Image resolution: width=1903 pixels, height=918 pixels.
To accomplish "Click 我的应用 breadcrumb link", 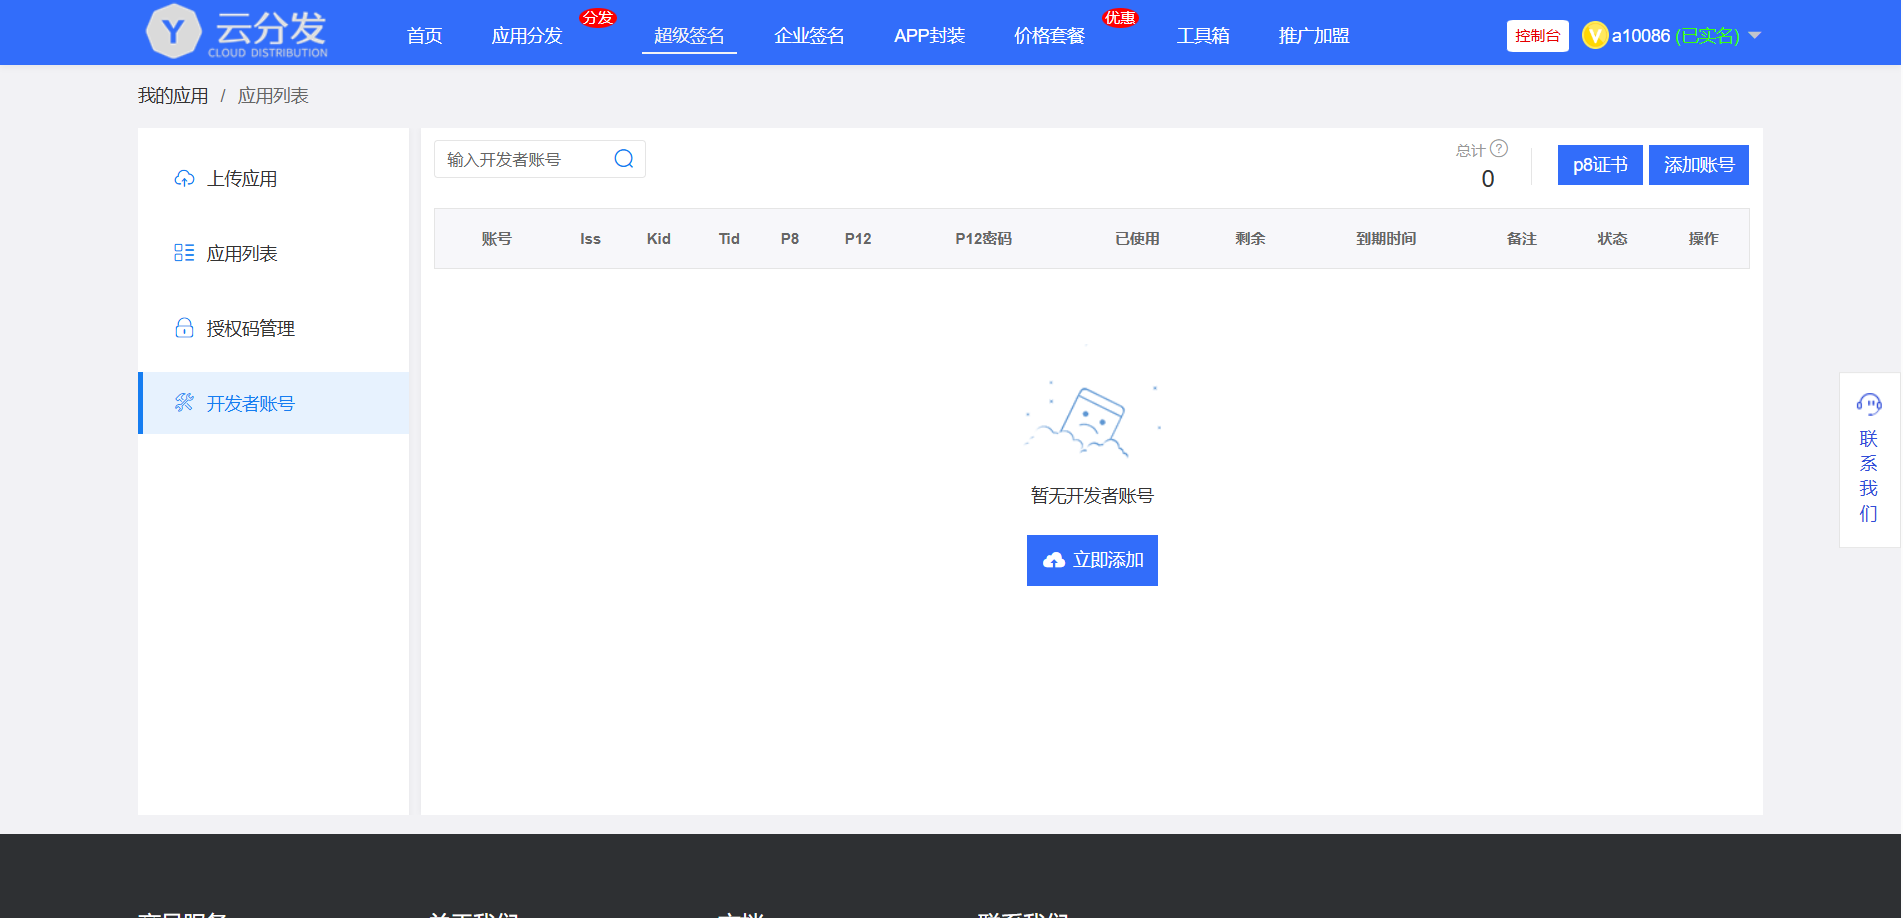I will coord(173,96).
